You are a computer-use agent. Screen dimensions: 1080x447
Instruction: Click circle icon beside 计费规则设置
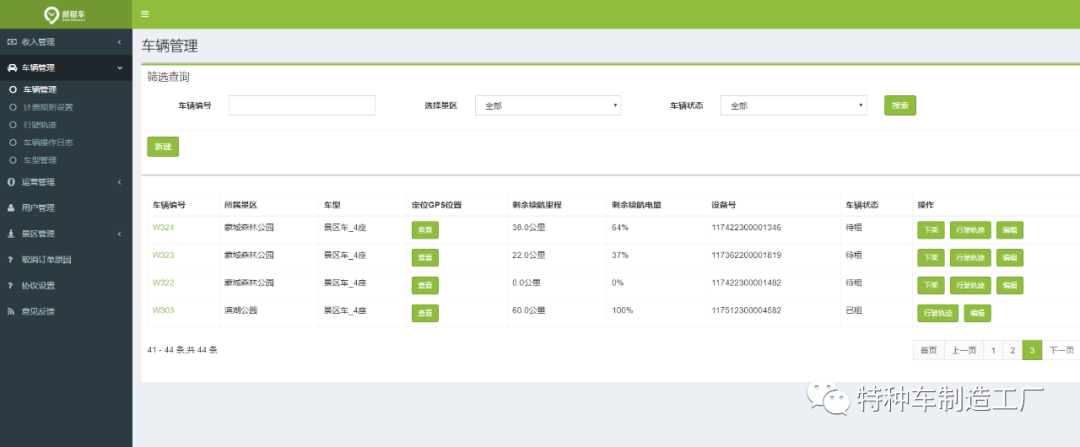click(12, 107)
